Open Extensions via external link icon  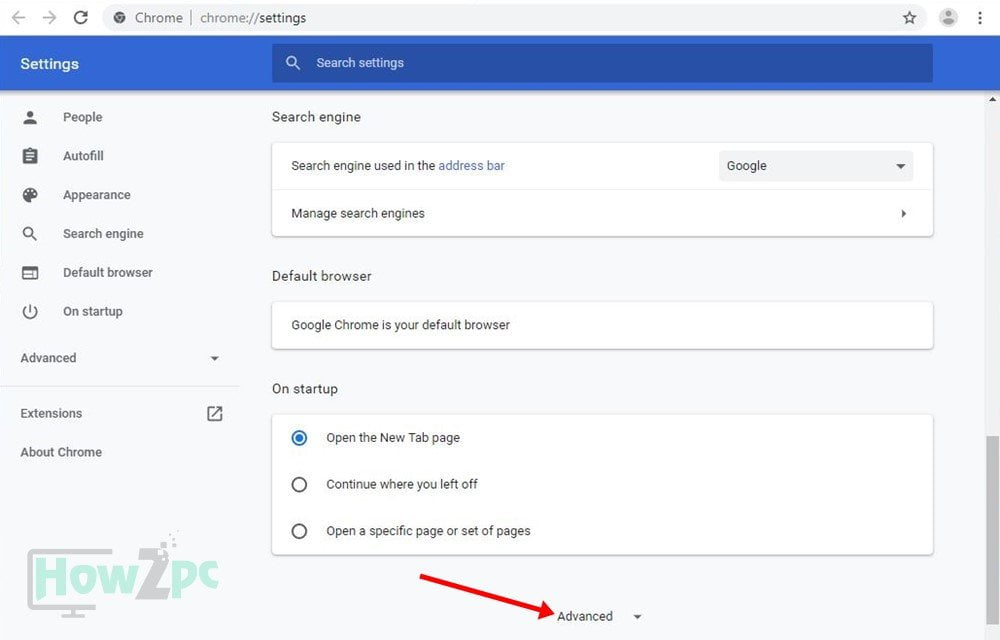(215, 414)
